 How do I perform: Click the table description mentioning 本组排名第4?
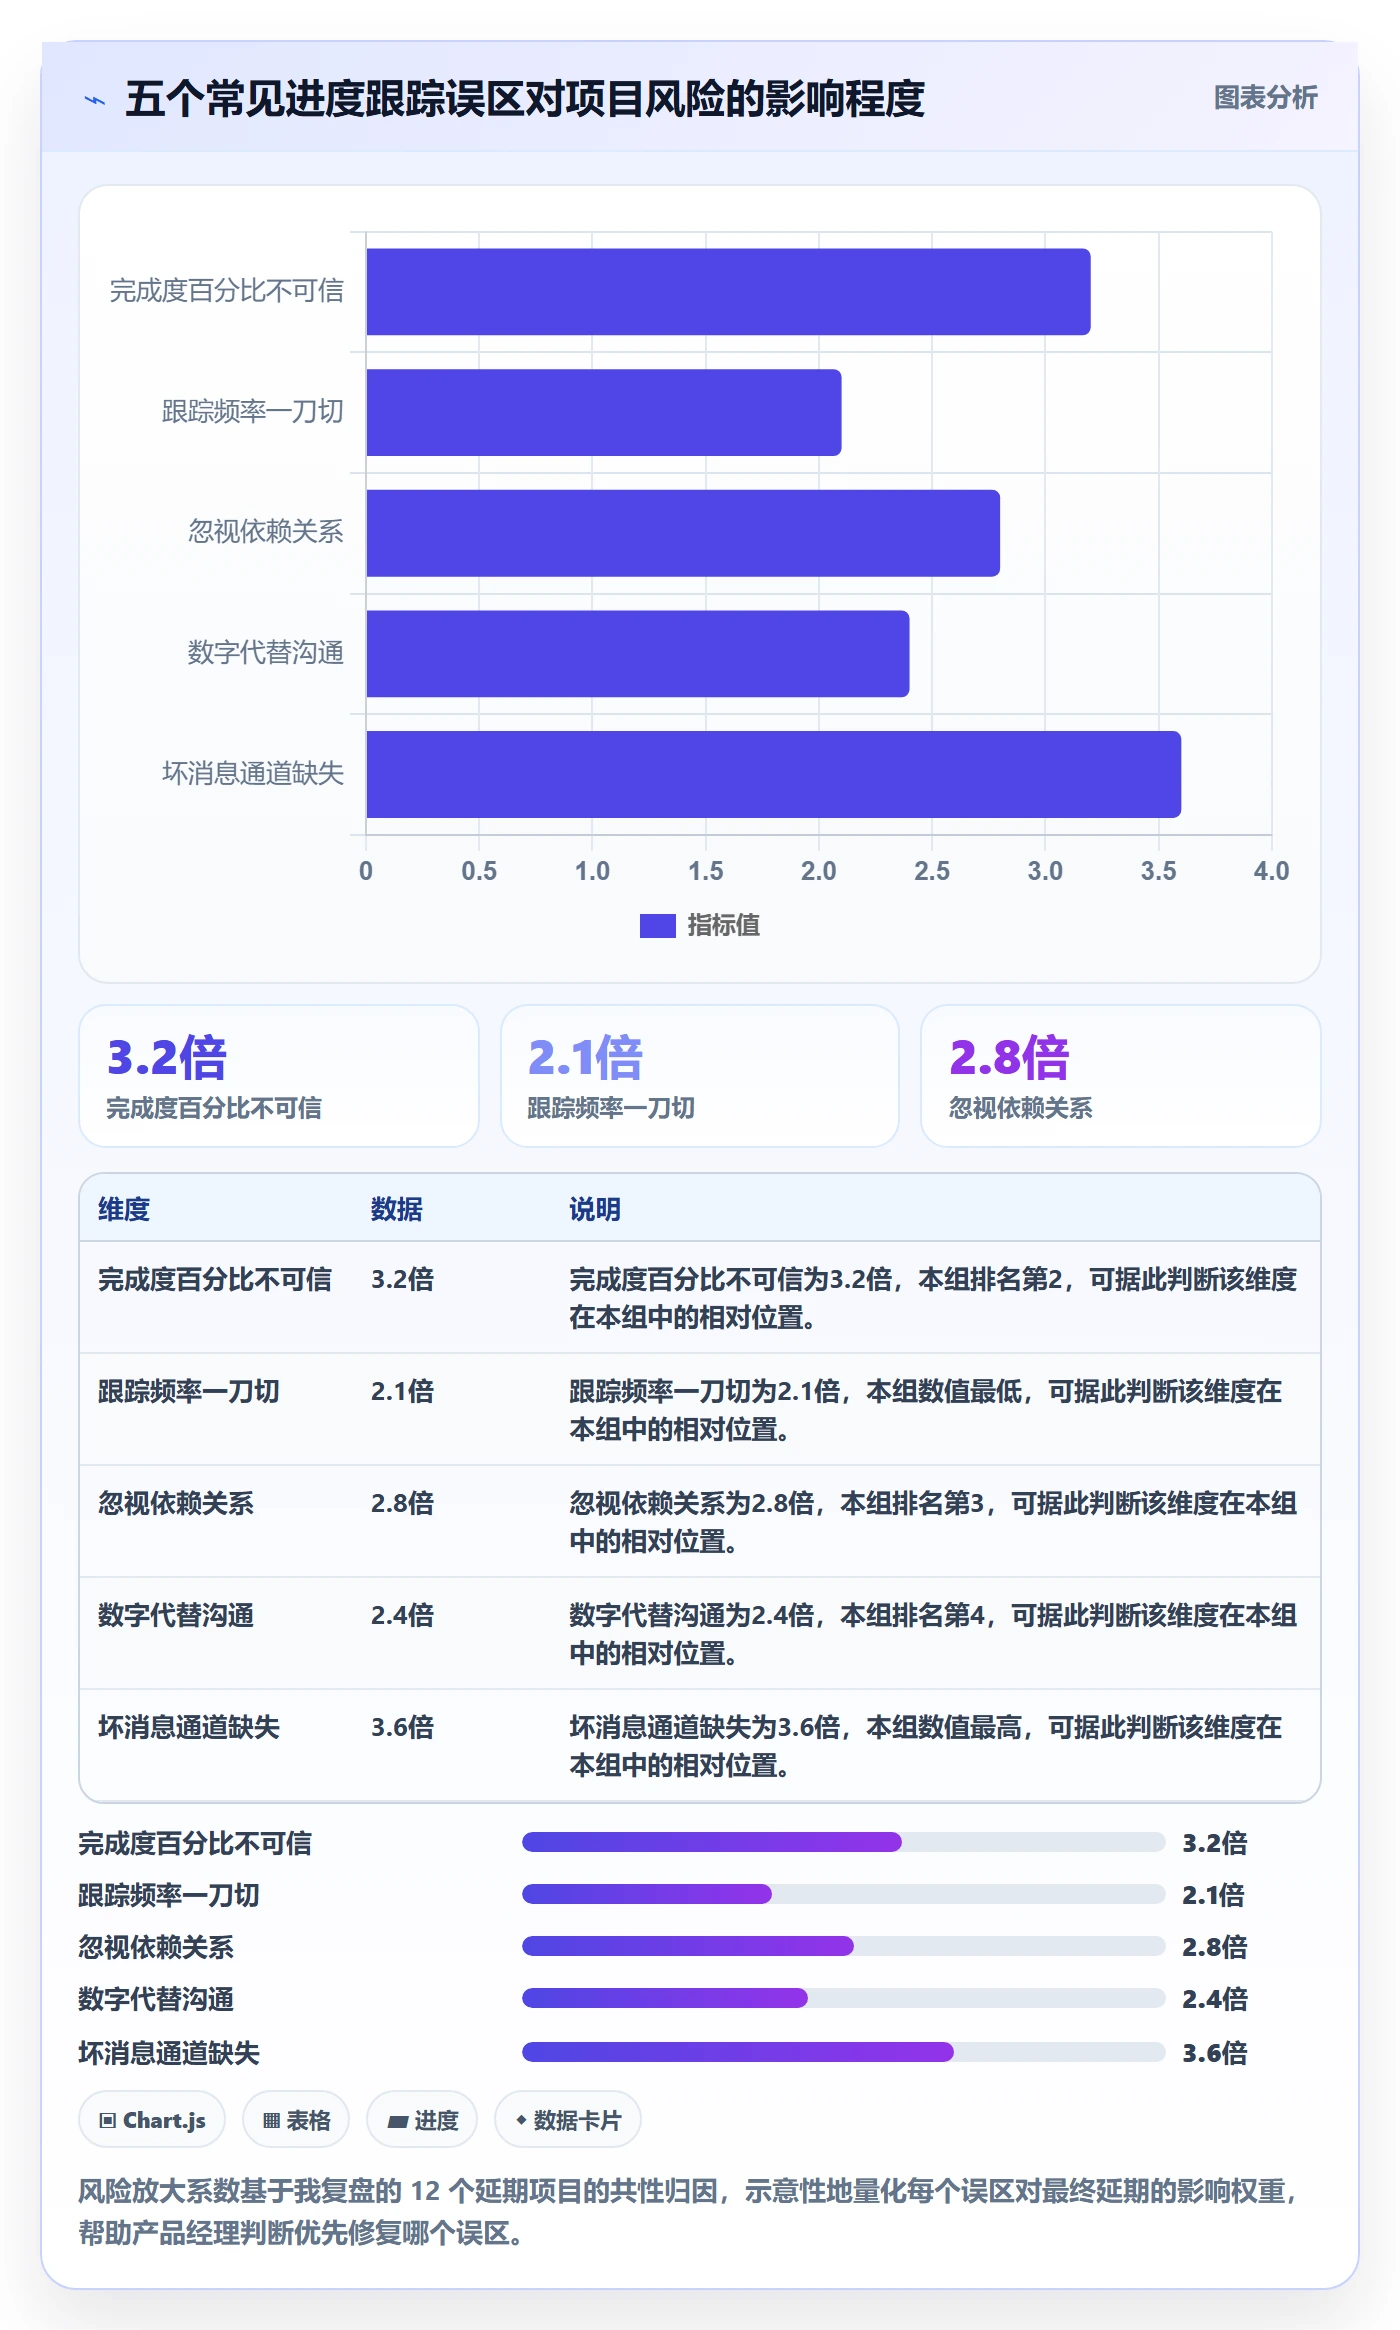[933, 1634]
